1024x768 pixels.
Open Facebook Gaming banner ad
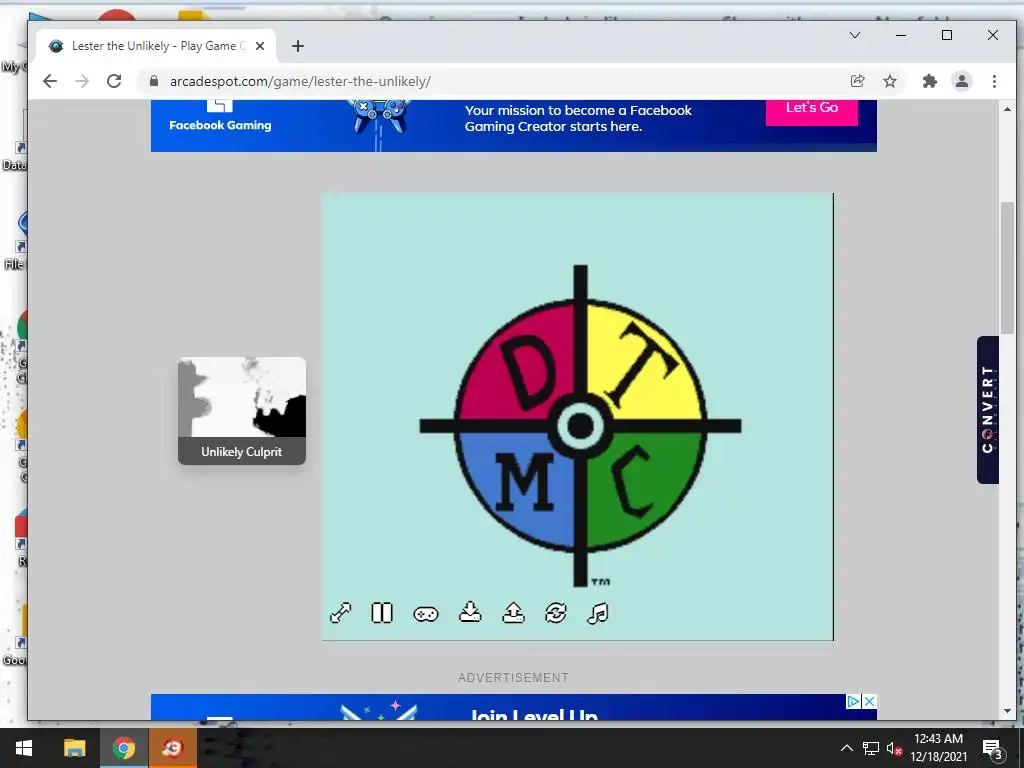pyautogui.click(x=514, y=126)
